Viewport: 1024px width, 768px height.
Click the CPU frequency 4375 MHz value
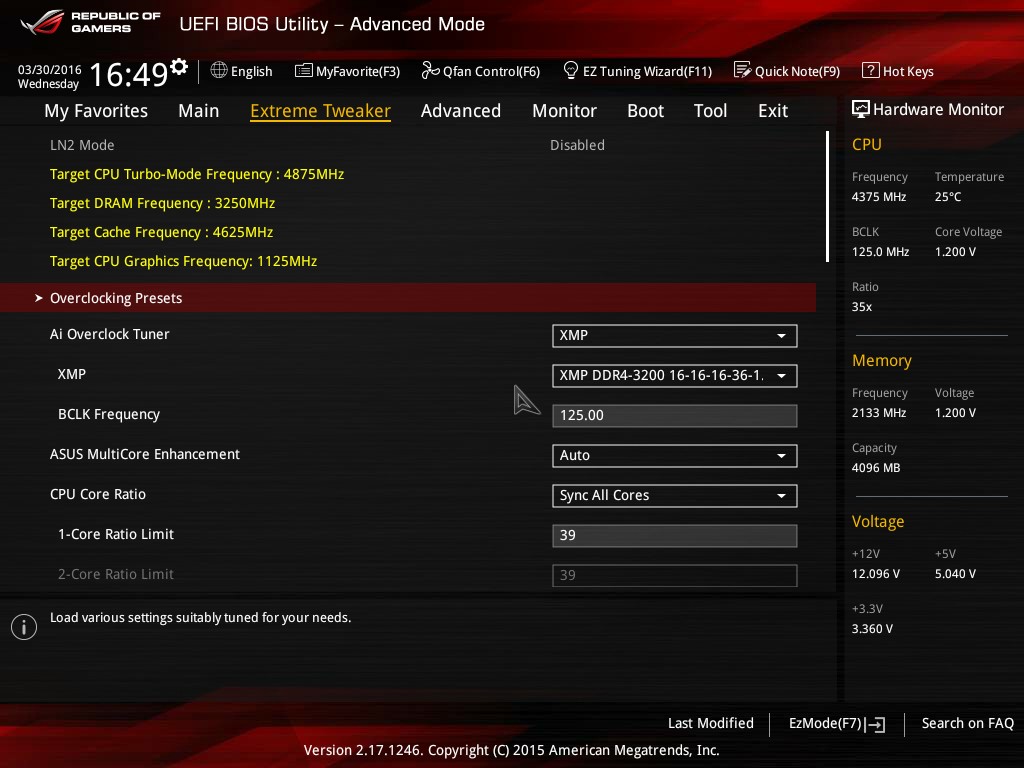coord(879,197)
